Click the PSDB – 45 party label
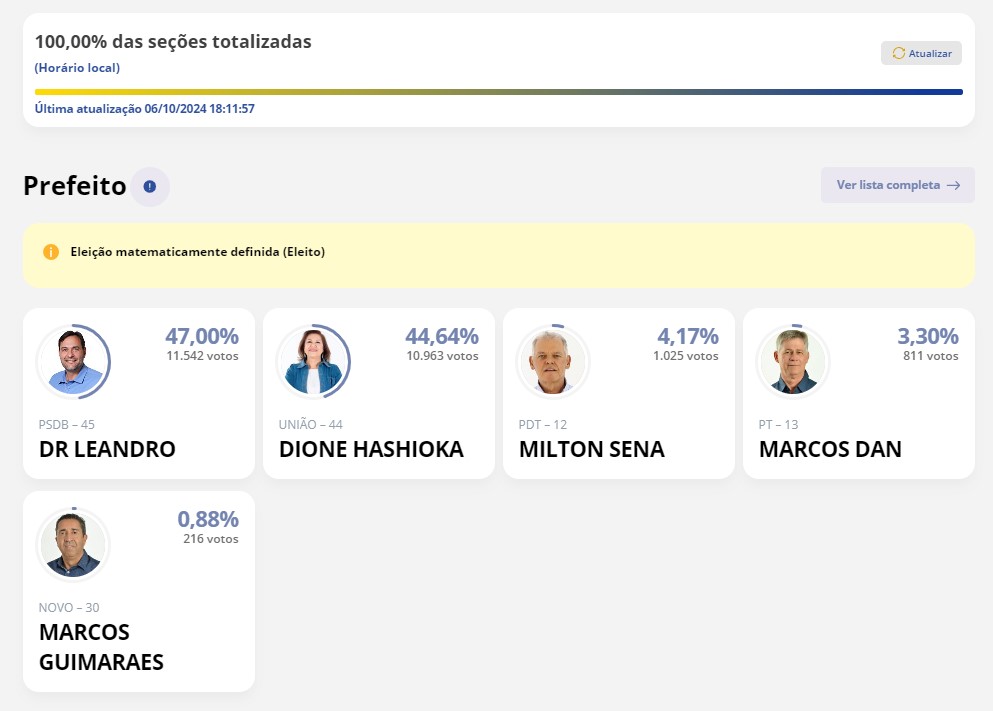The height and width of the screenshot is (711, 993). coord(66,424)
